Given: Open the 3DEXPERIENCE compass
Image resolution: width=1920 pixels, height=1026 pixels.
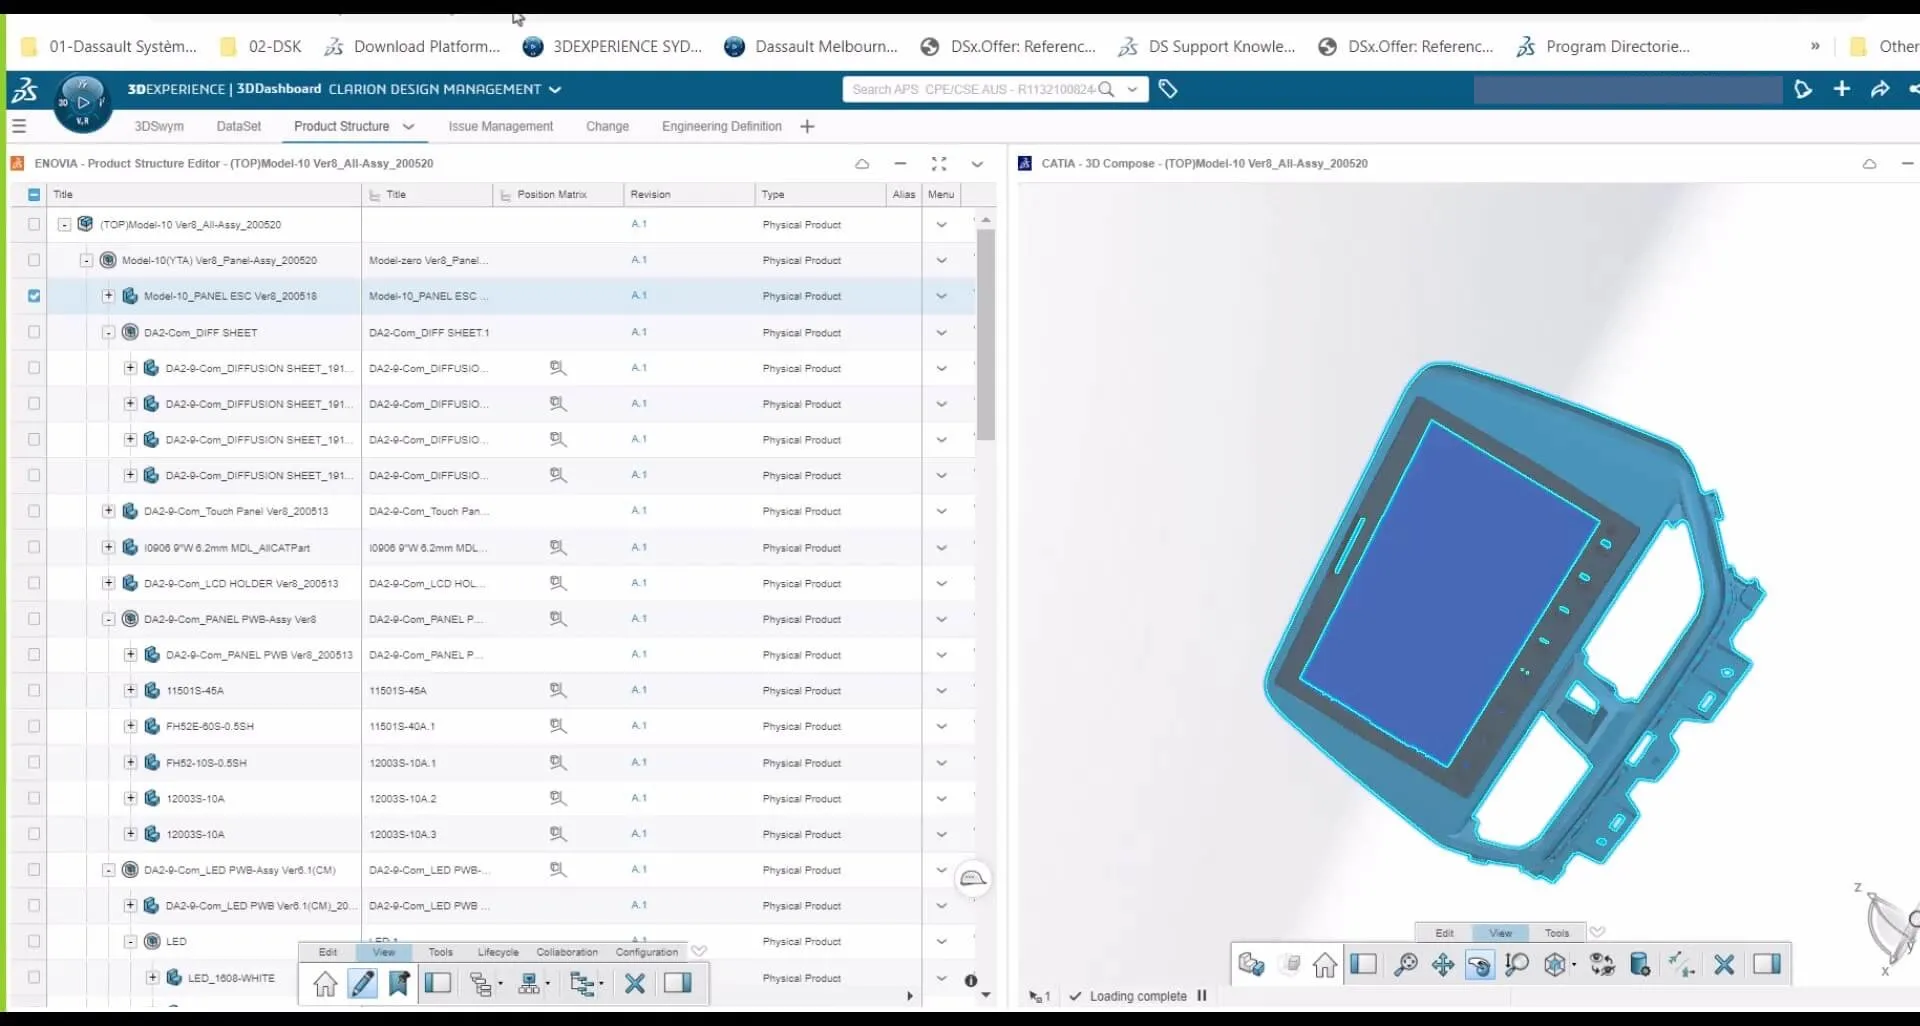Looking at the screenshot, I should click(x=83, y=102).
